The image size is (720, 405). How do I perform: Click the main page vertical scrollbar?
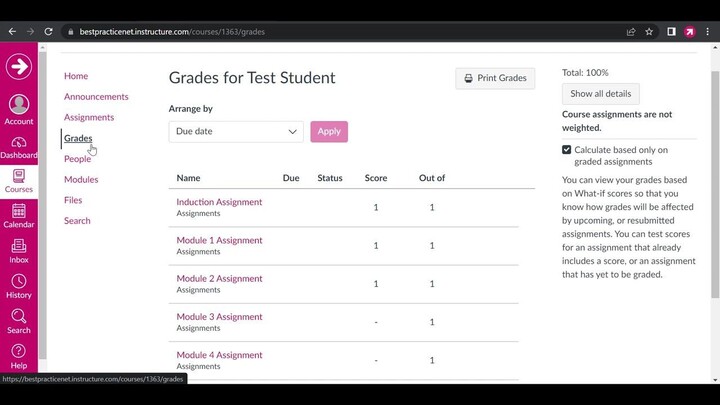click(x=715, y=184)
